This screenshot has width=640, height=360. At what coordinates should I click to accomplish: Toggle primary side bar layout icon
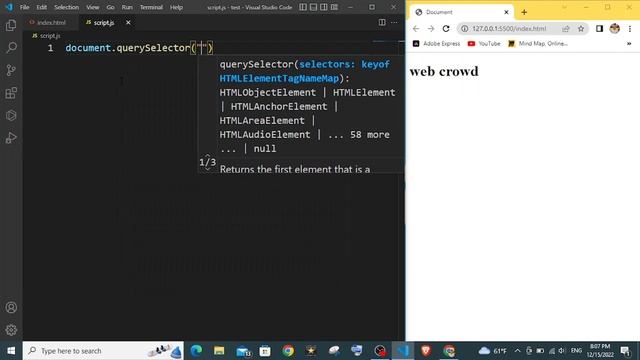point(303,7)
